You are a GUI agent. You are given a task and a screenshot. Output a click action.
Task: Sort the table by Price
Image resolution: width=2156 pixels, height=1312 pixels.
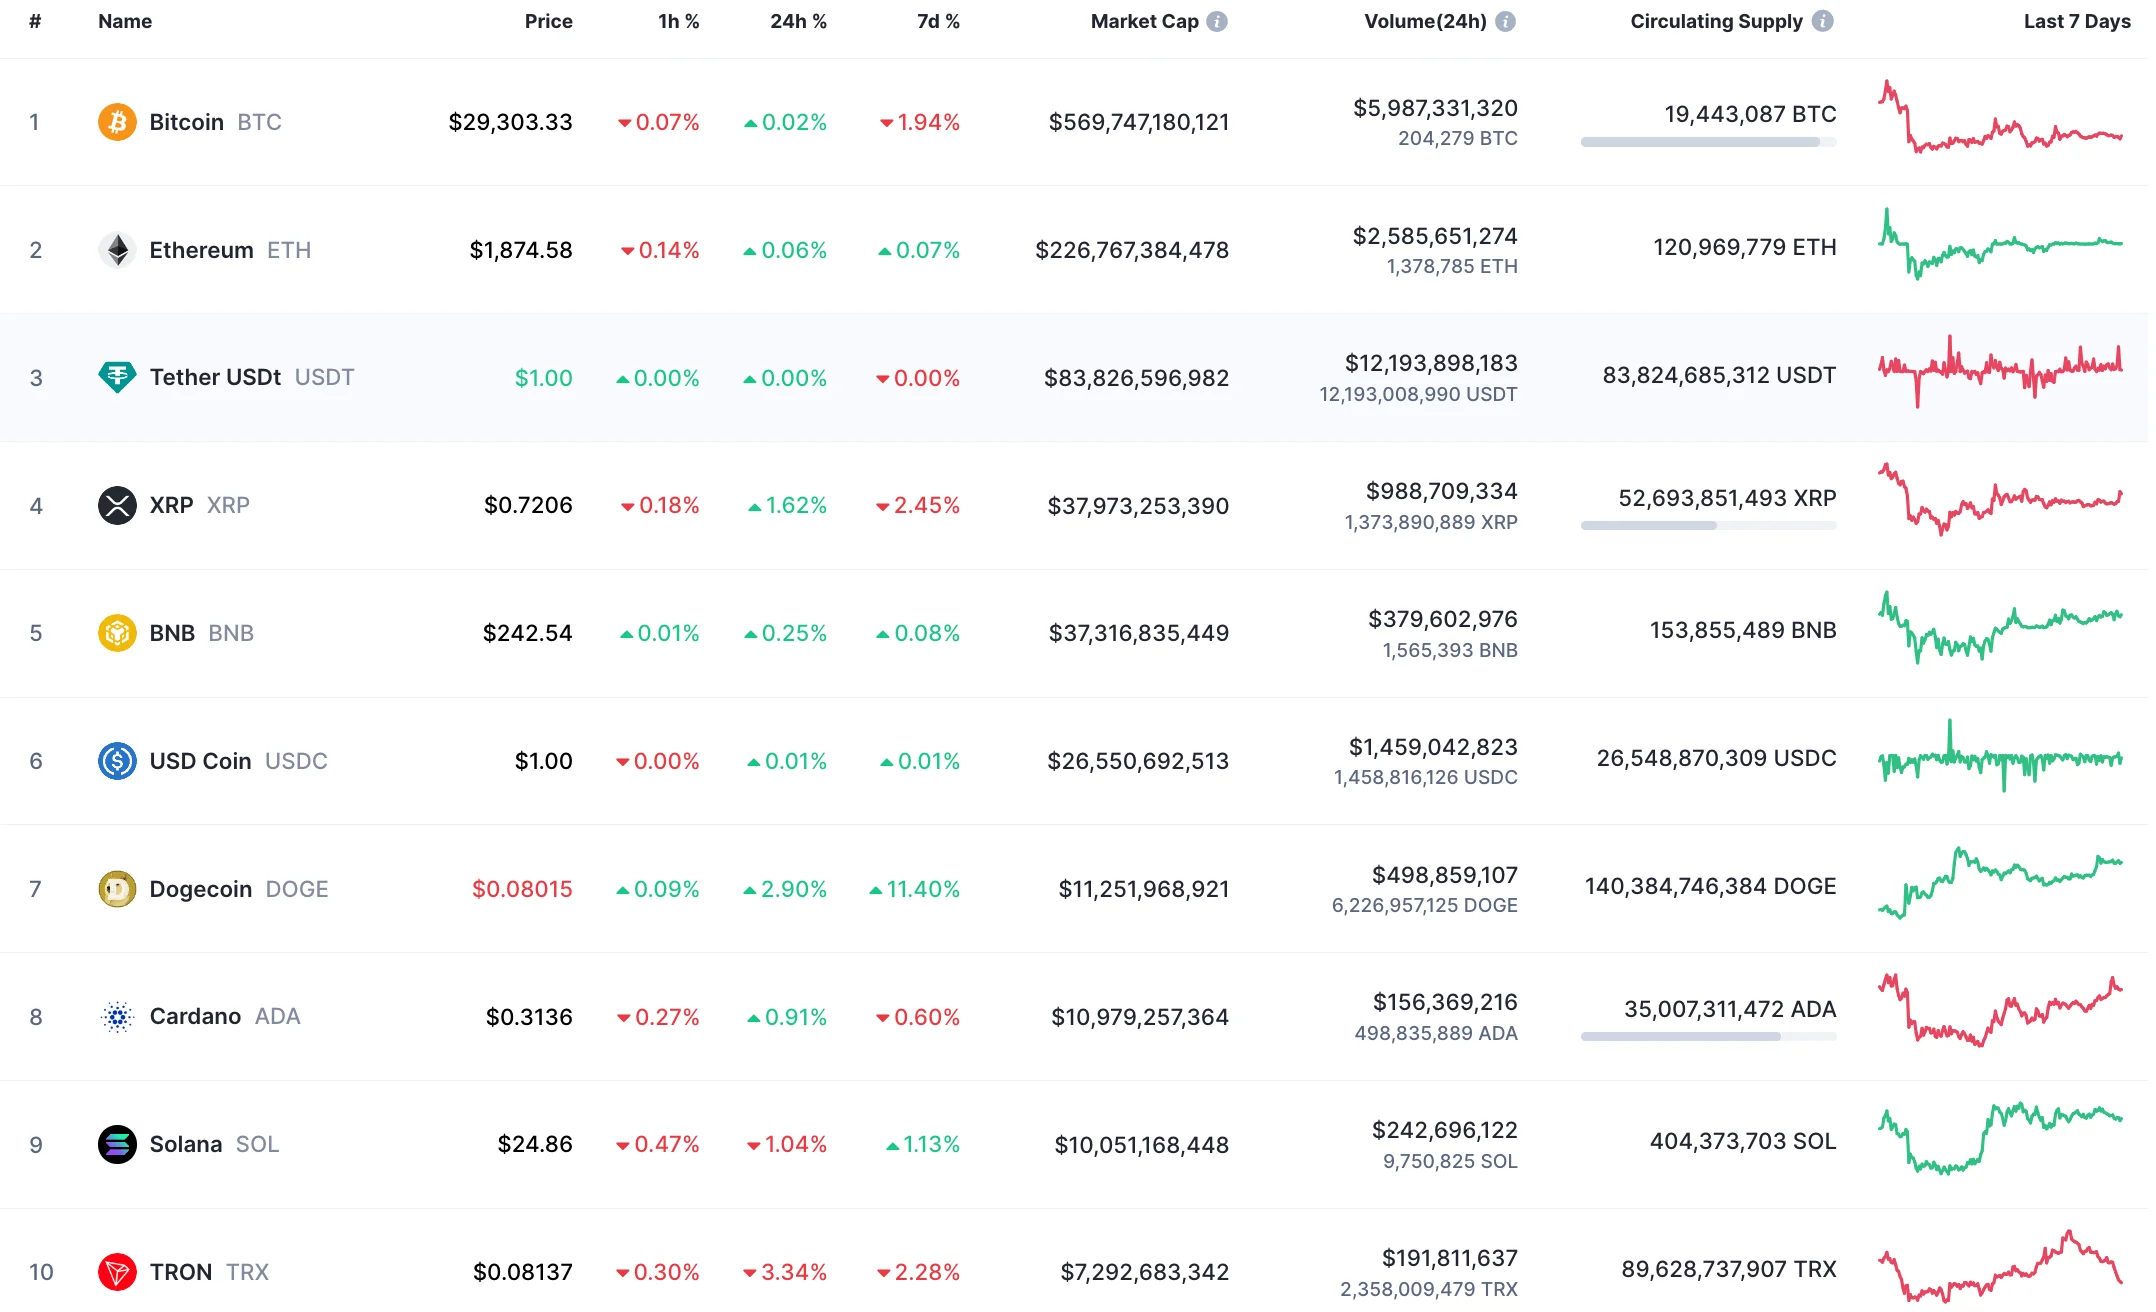tap(548, 20)
